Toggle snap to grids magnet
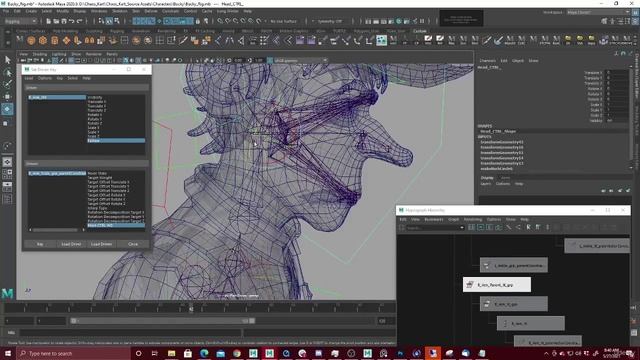640x360 pixels. (x=220, y=21)
